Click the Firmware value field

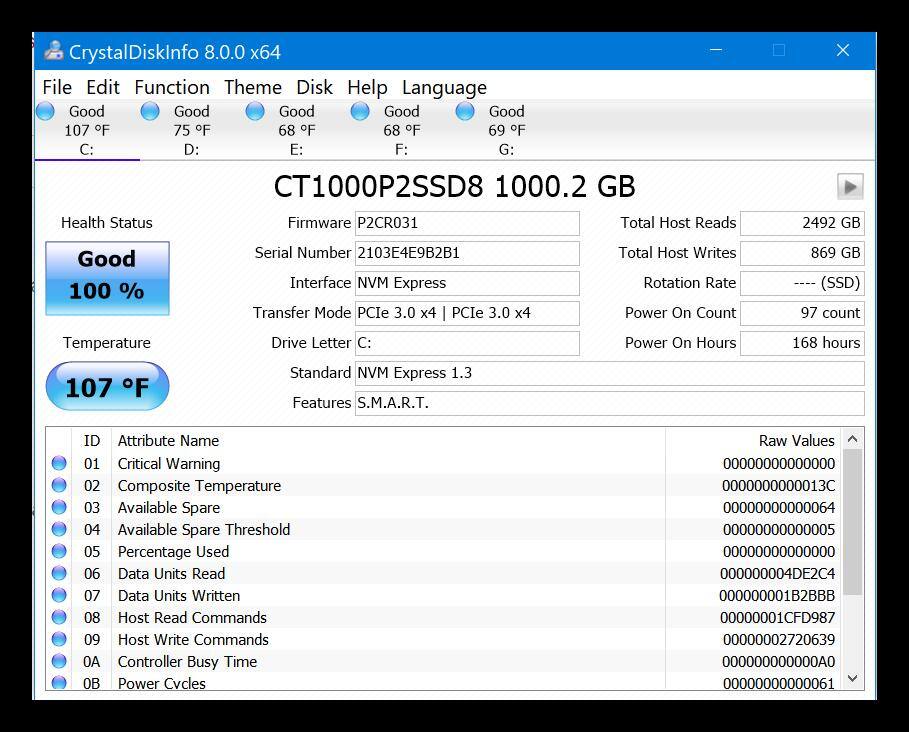tap(467, 223)
